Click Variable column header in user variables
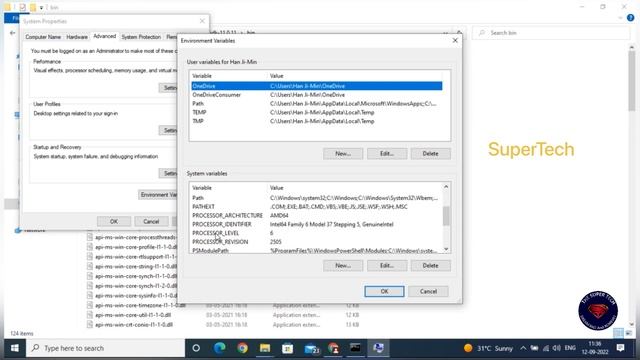This screenshot has height=360, width=640. tap(229, 76)
